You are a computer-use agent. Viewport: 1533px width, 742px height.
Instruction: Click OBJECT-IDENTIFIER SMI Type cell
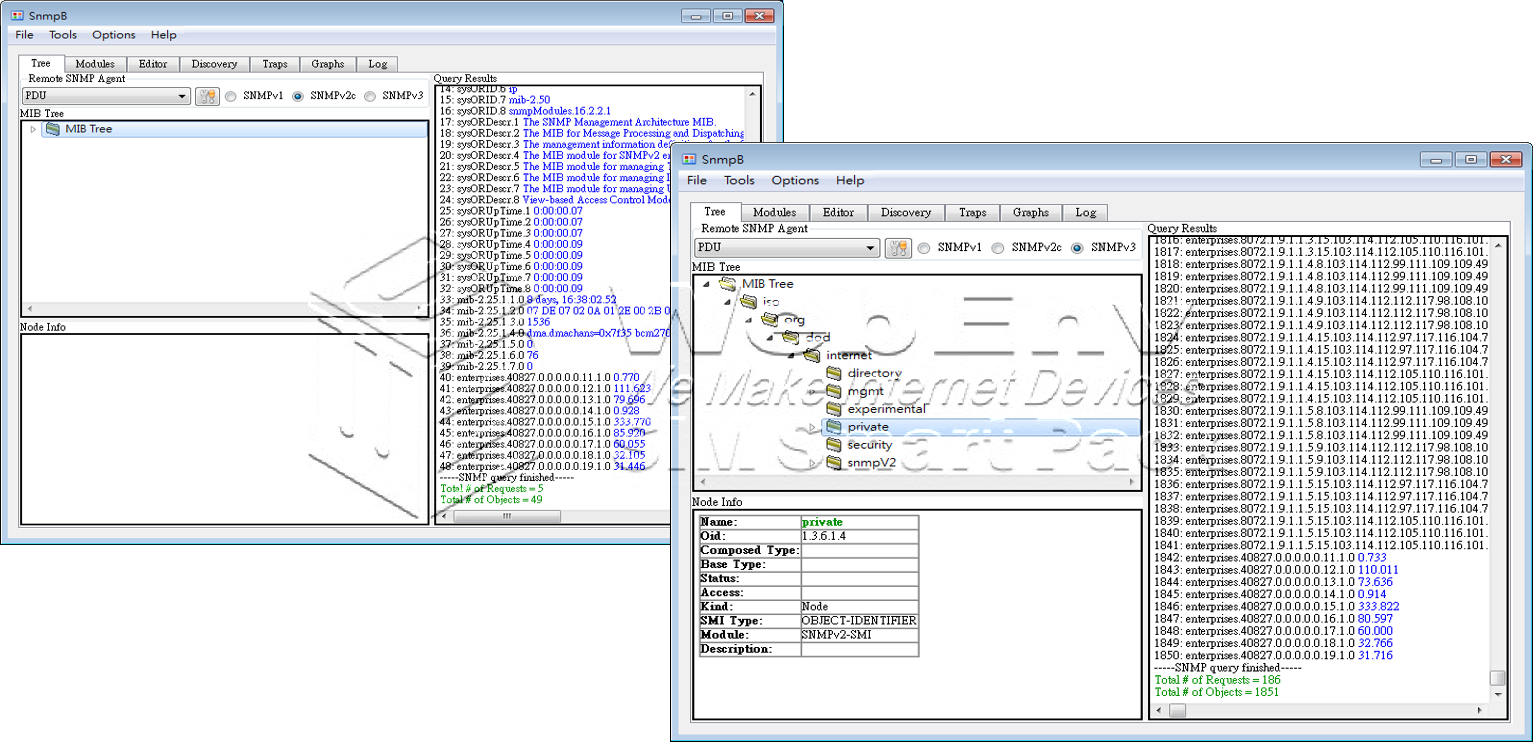click(859, 621)
